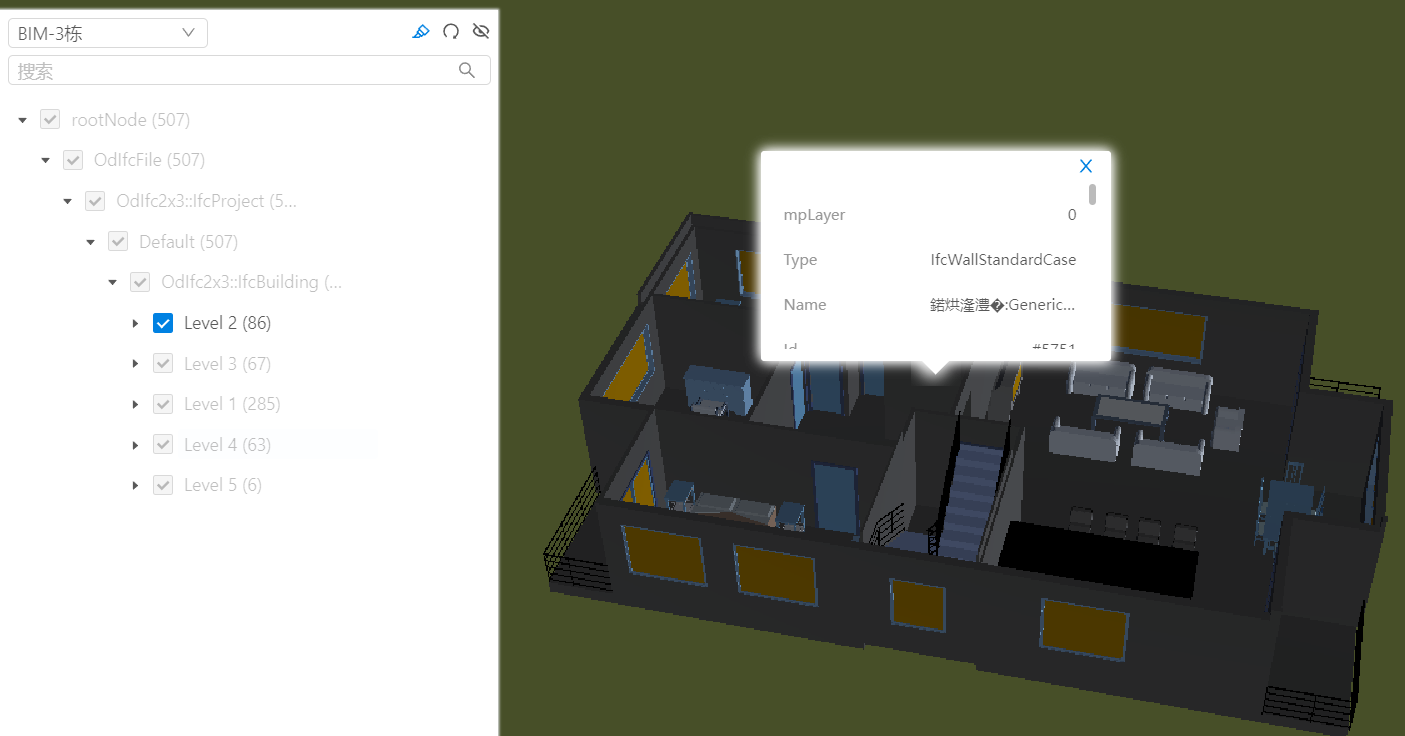Collapse the rootNode tree node
The height and width of the screenshot is (736, 1405).
23,120
